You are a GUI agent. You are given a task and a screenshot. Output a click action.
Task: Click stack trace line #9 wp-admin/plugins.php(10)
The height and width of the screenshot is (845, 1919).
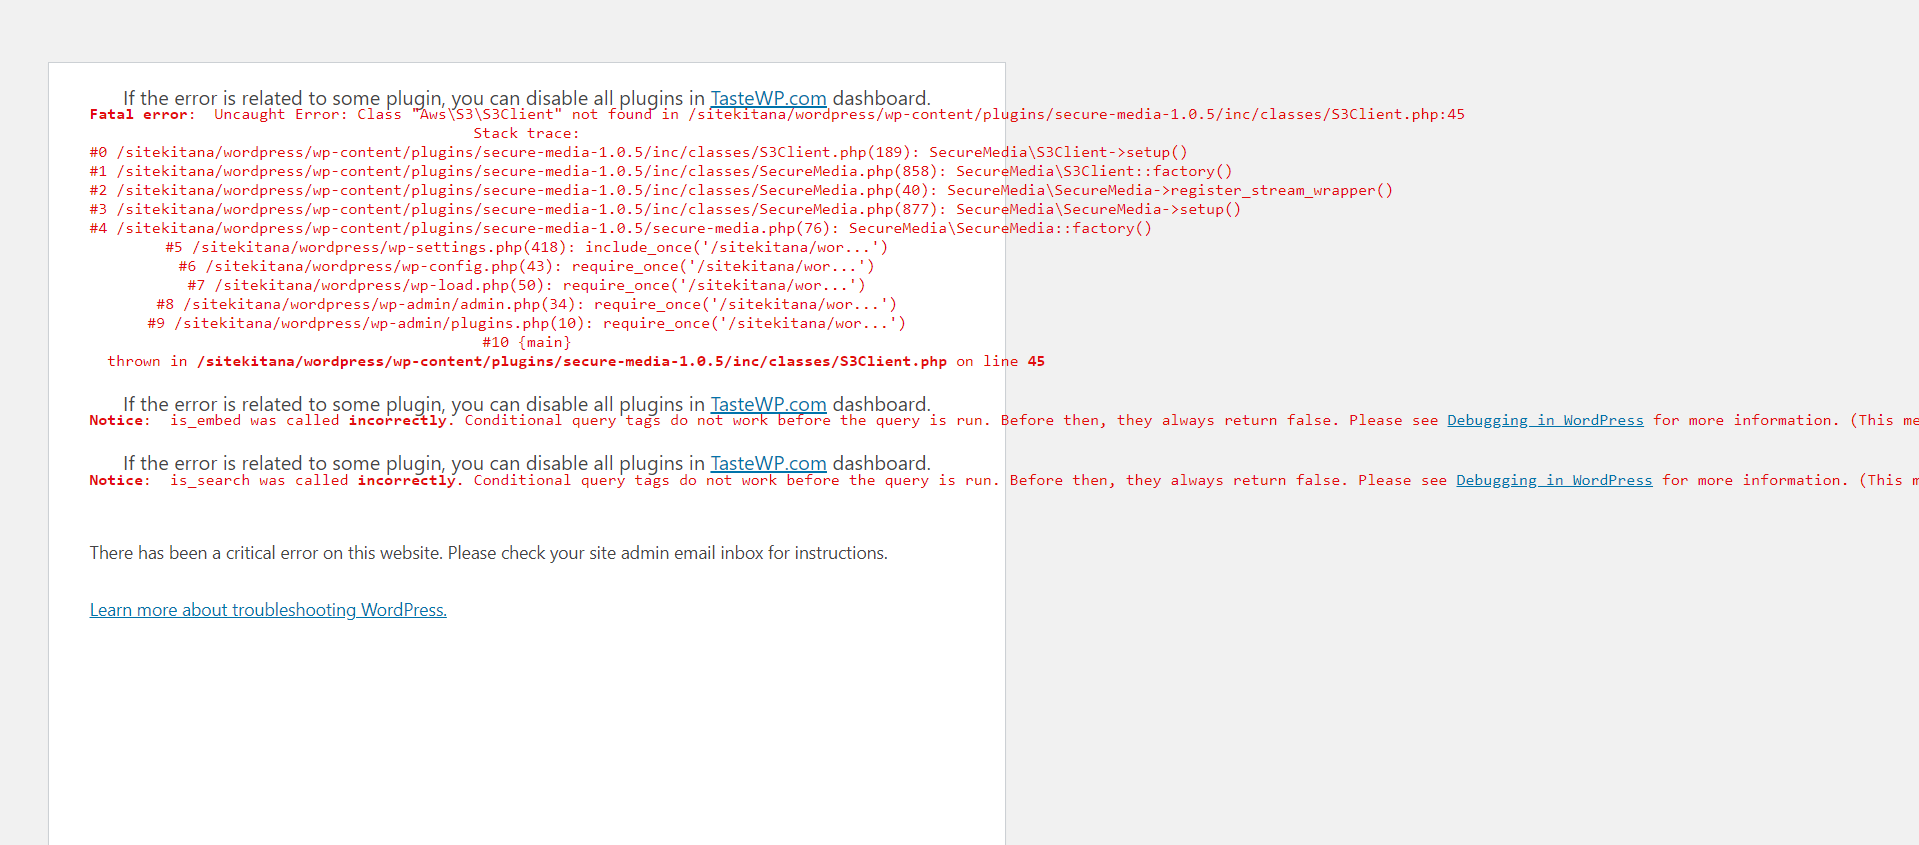(527, 323)
